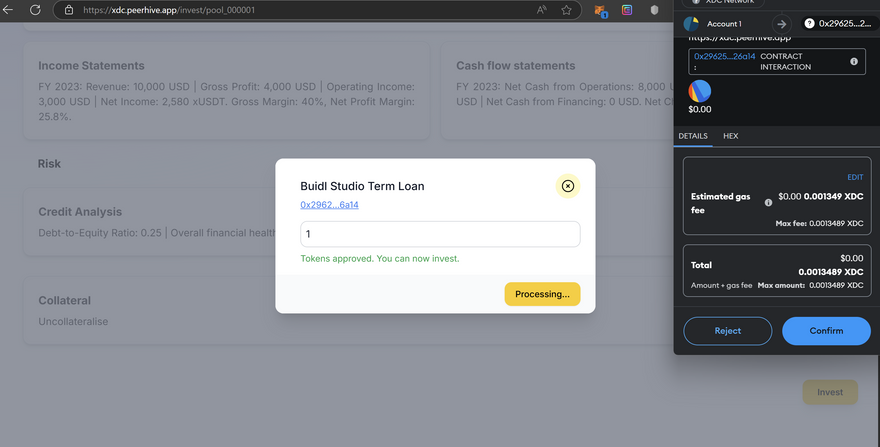Viewport: 880px width, 447px height.
Task: Click the arrow icon between accounts
Action: click(x=781, y=23)
